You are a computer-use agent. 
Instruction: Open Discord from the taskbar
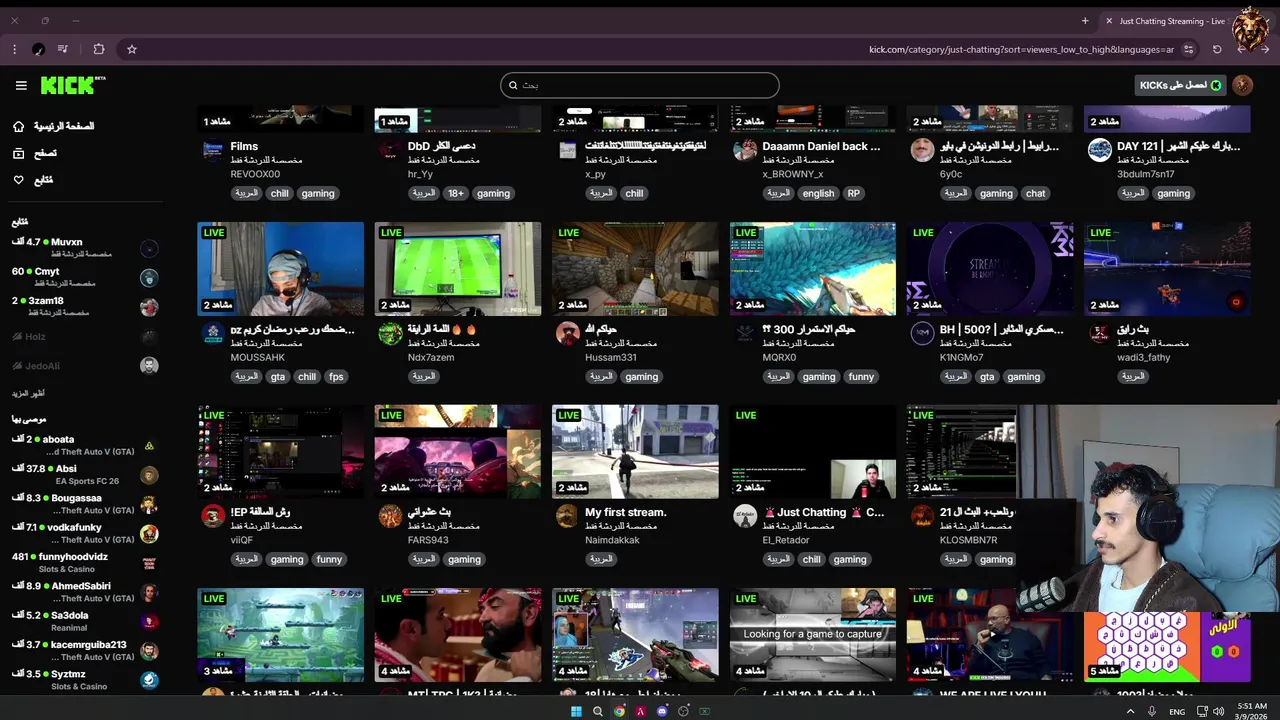(x=662, y=711)
